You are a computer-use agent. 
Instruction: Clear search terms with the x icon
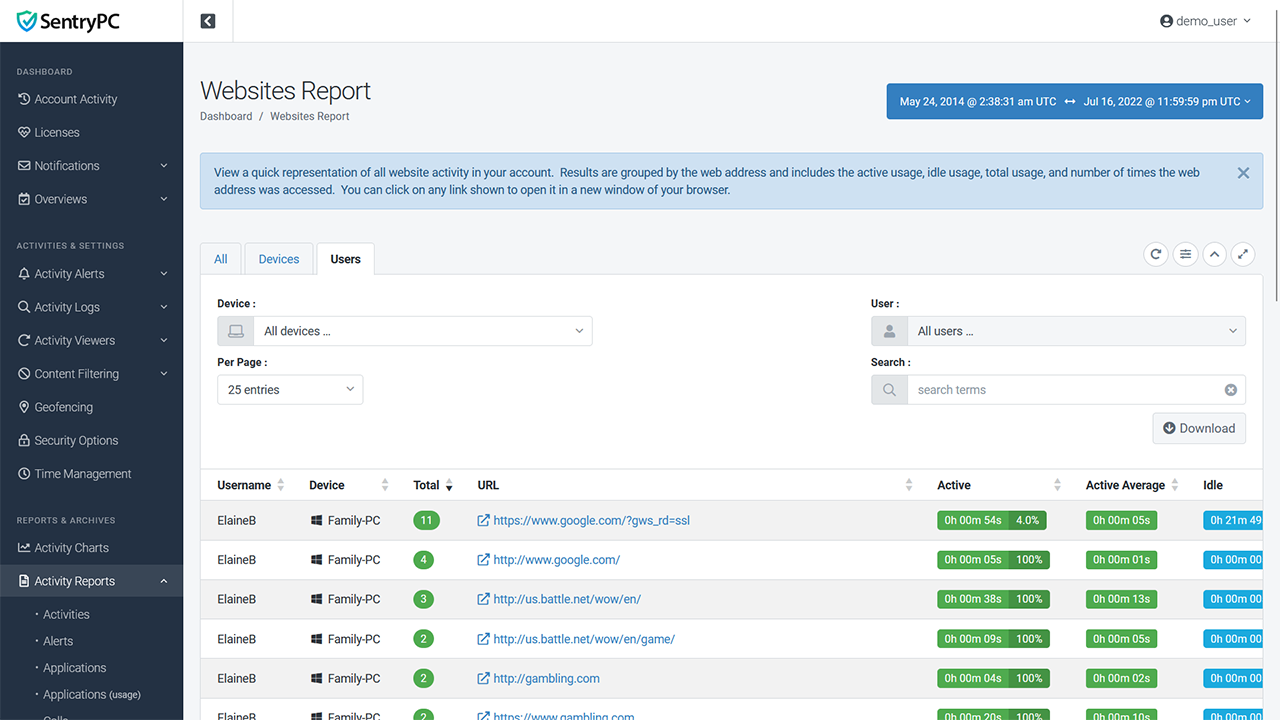[x=1230, y=390]
